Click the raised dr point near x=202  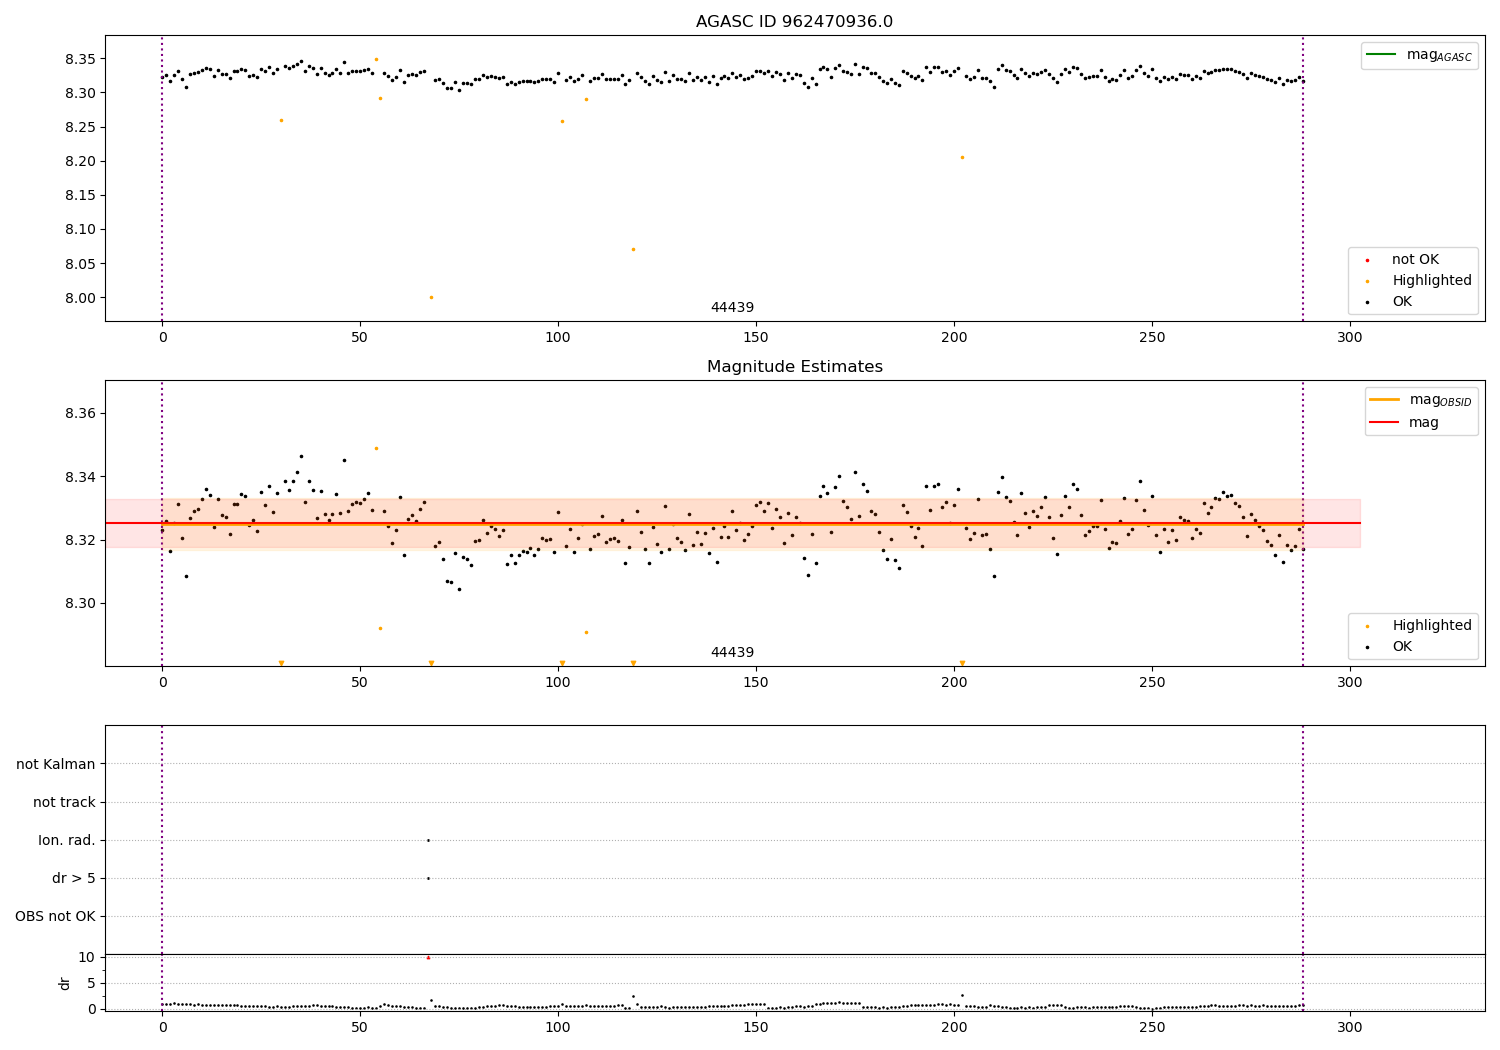[962, 995]
